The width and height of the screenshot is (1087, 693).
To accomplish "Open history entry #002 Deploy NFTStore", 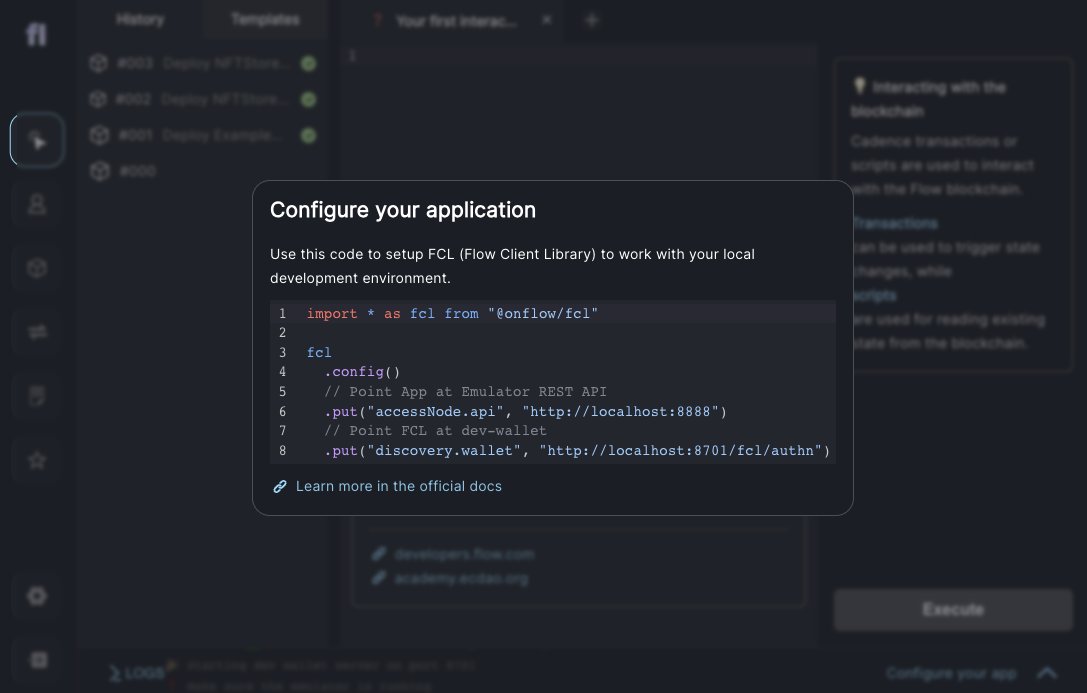I will pos(202,100).
